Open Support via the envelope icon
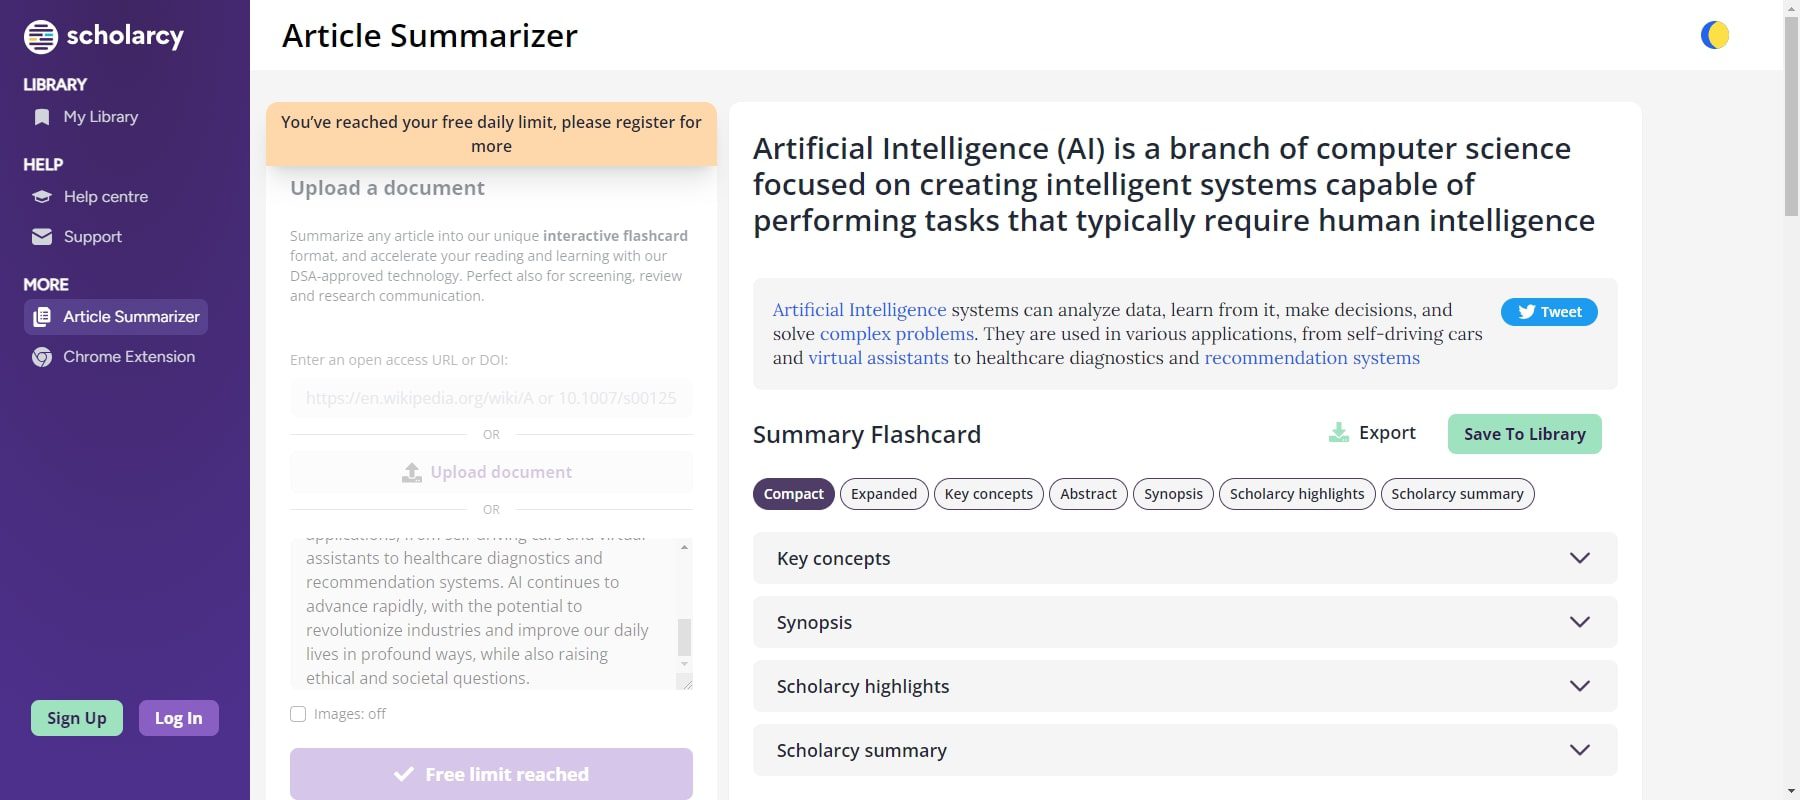The image size is (1800, 800). [x=40, y=236]
